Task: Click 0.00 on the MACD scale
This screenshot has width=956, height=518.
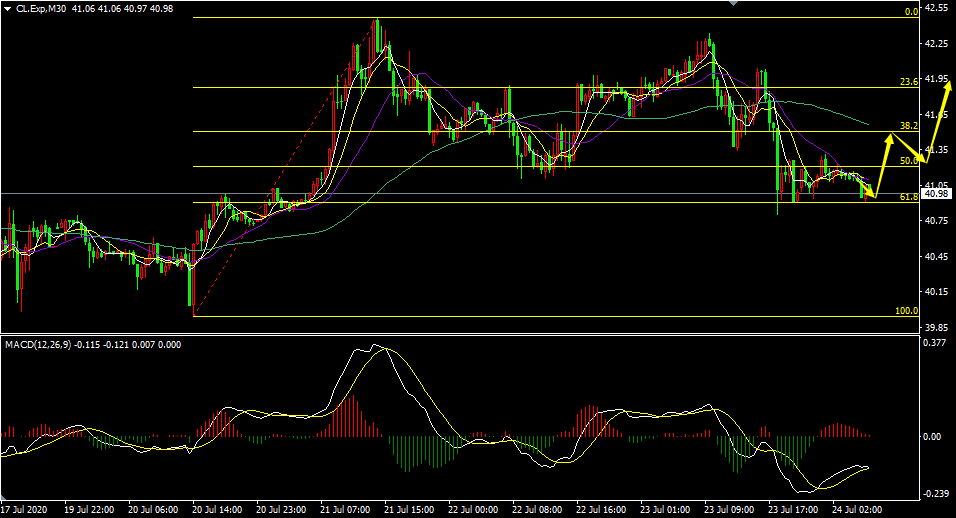Action: click(x=934, y=436)
